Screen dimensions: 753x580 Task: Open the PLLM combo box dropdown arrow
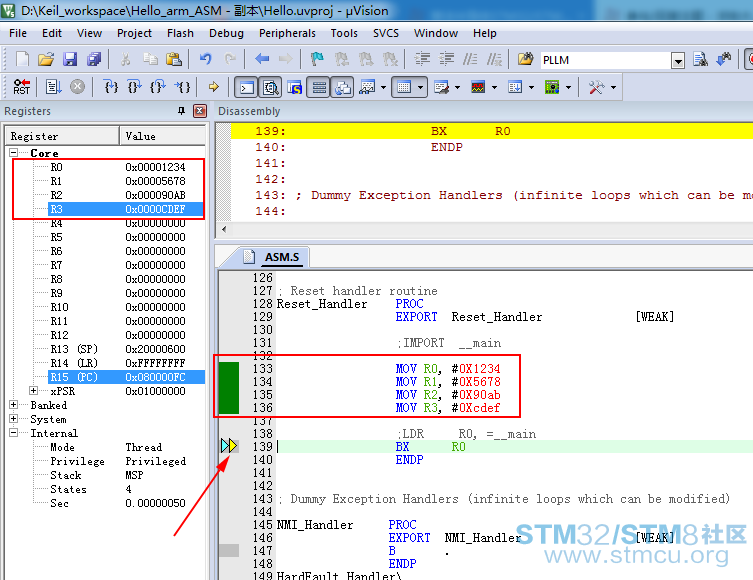click(678, 60)
